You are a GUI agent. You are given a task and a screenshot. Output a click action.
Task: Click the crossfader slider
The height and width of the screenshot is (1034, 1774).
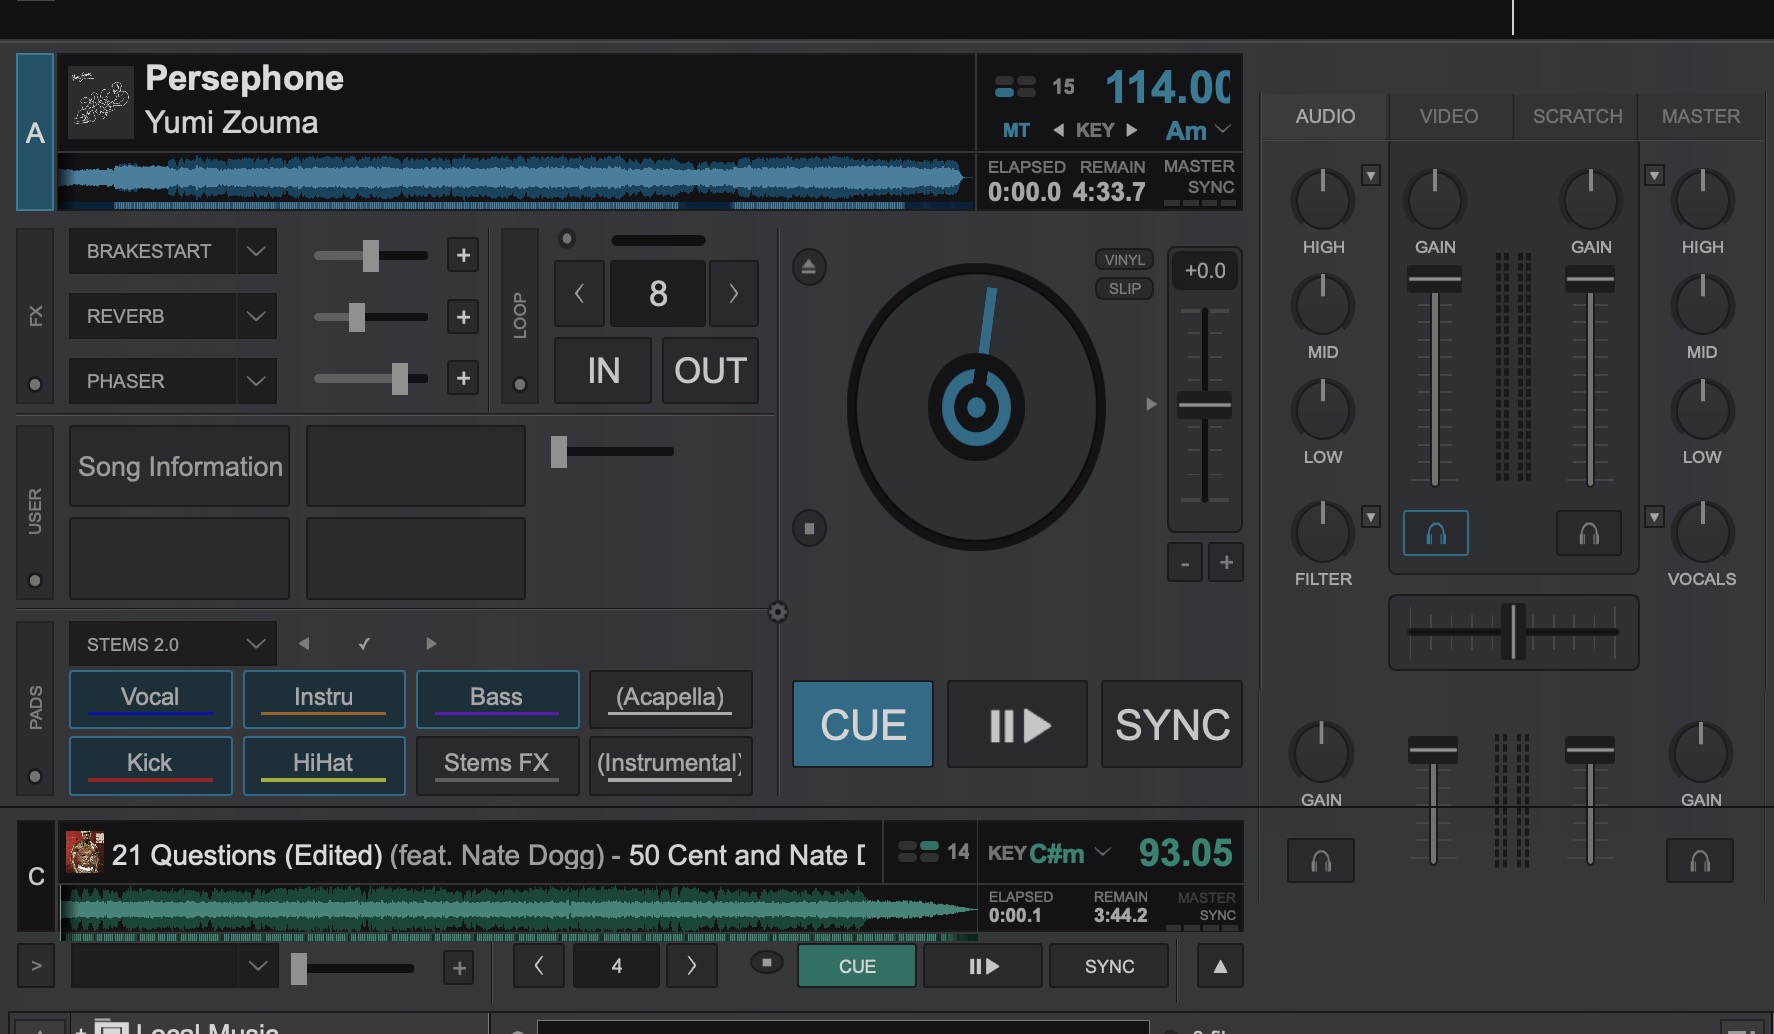pyautogui.click(x=1513, y=632)
